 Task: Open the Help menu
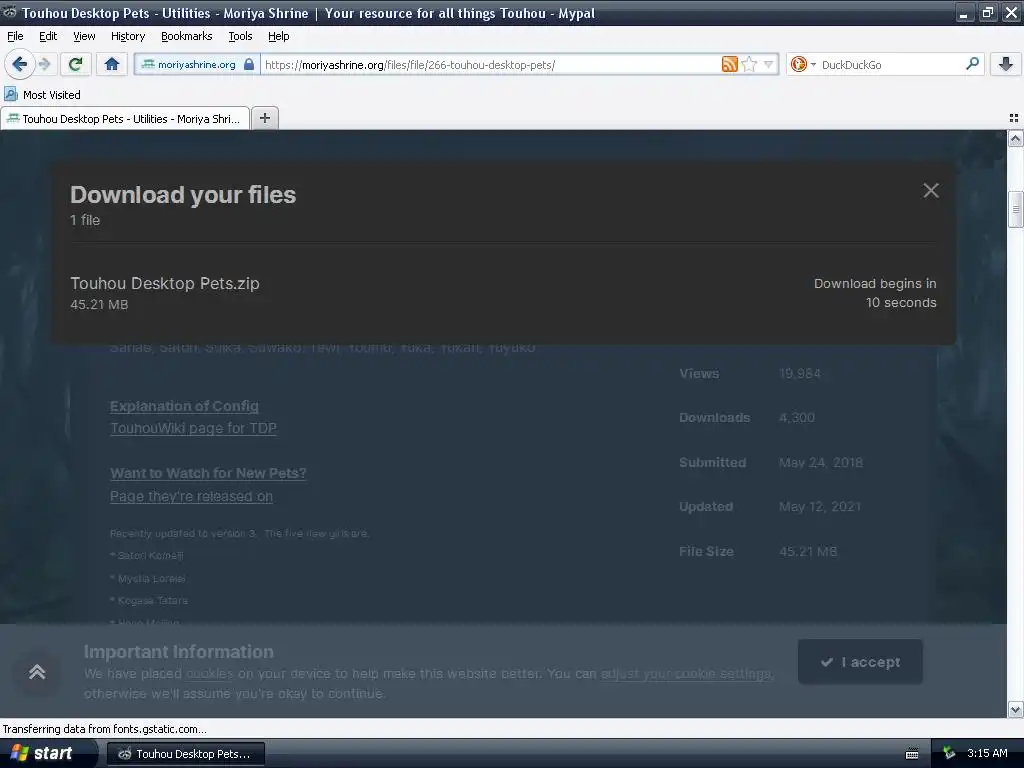pos(278,36)
